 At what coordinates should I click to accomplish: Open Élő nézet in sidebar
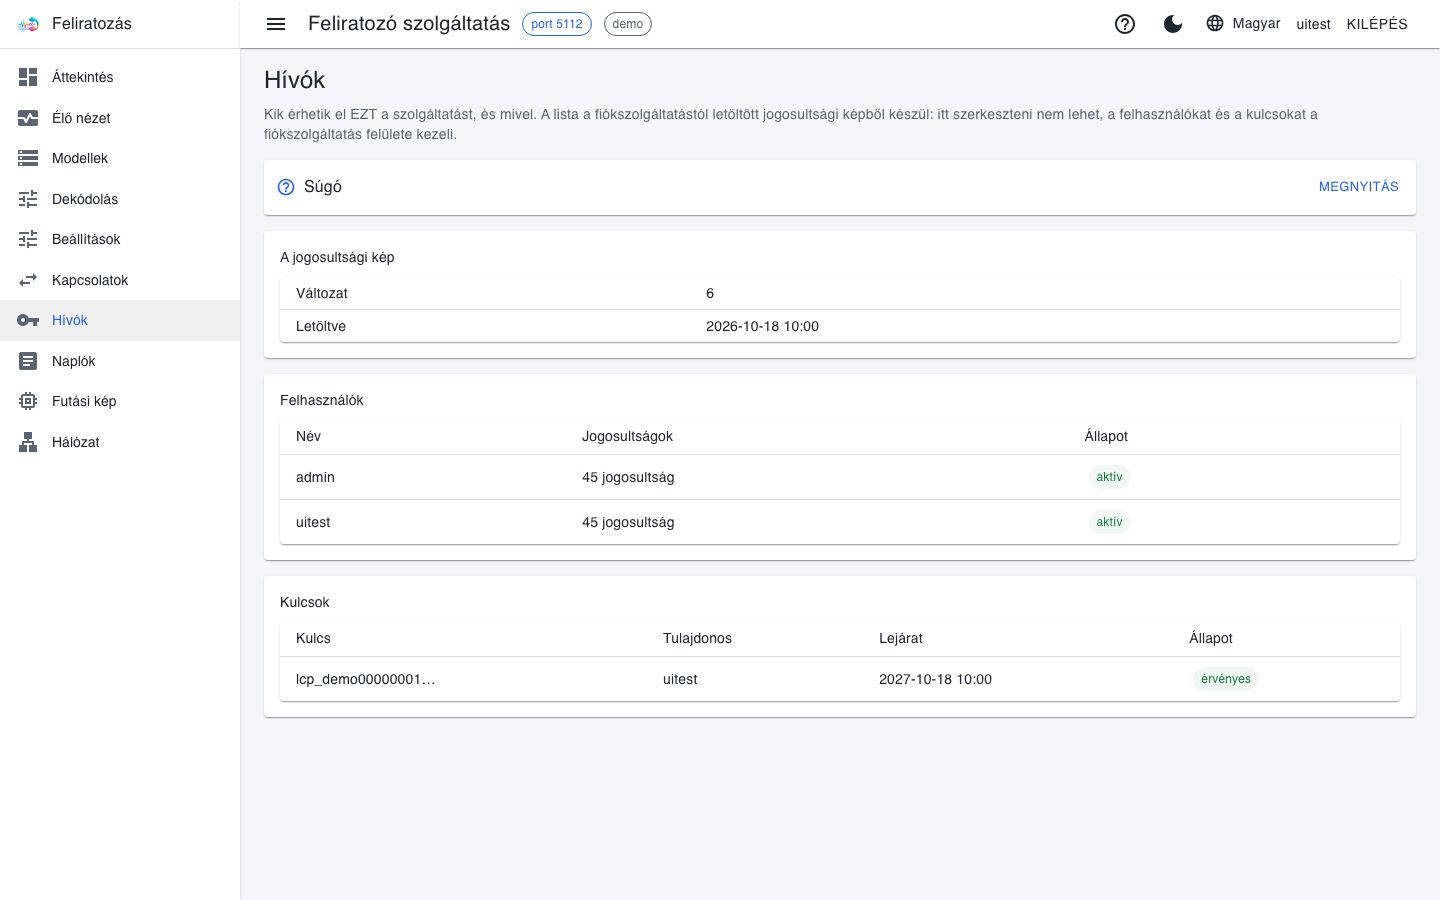(120, 118)
